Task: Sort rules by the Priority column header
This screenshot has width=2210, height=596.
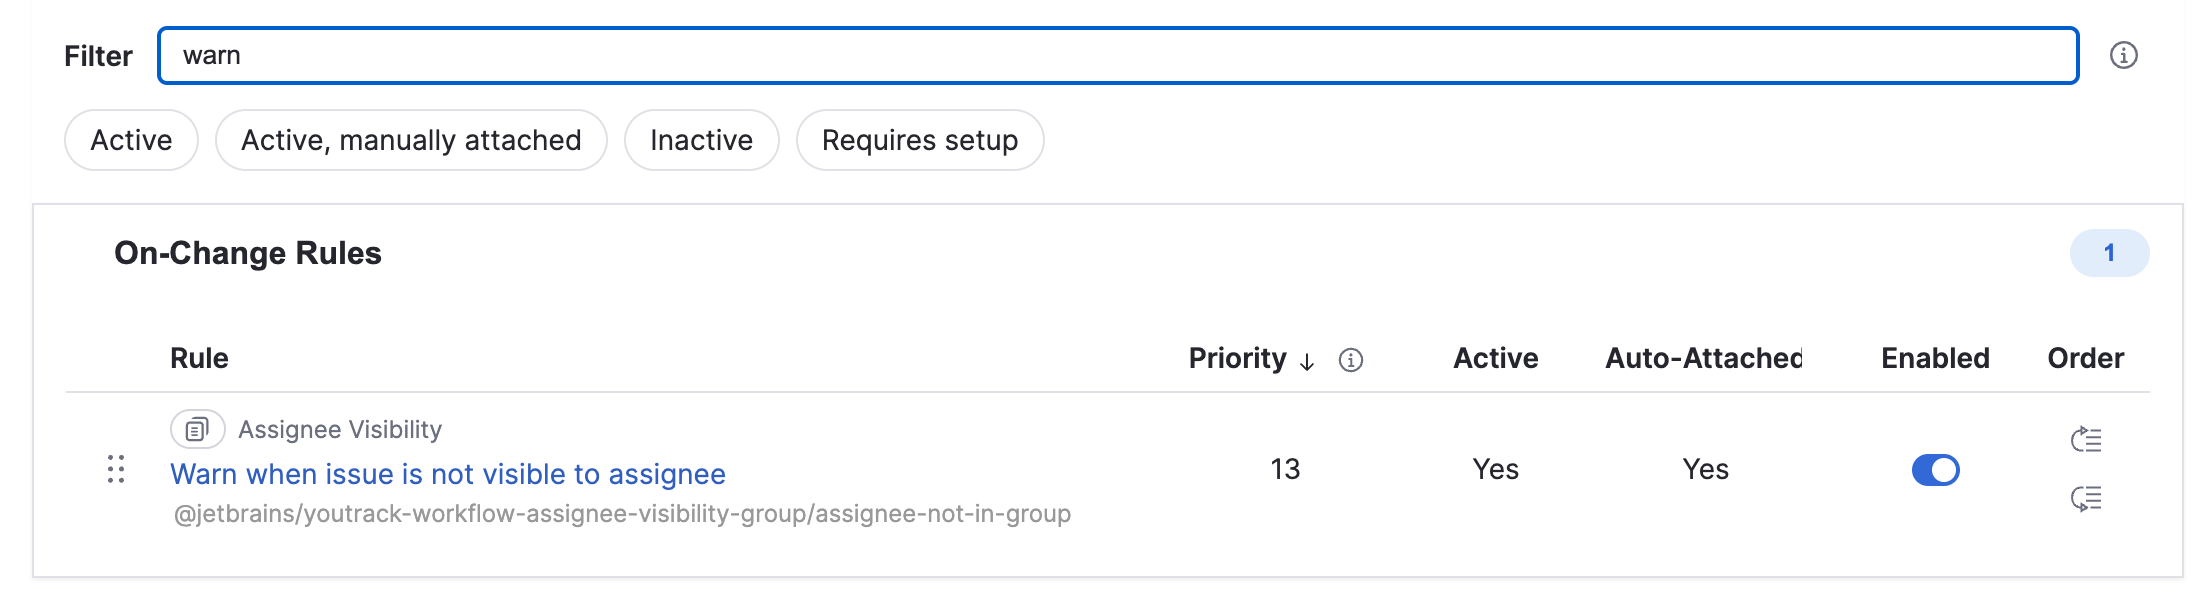Action: click(1237, 358)
